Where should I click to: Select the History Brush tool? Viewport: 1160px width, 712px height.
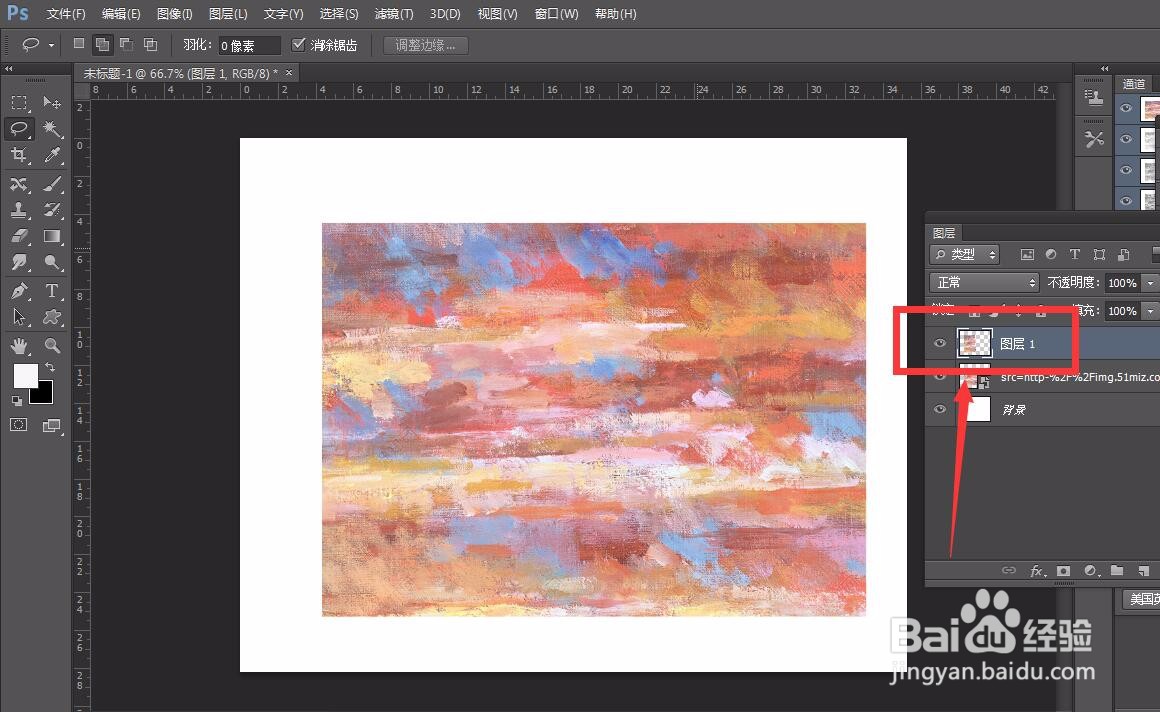52,210
